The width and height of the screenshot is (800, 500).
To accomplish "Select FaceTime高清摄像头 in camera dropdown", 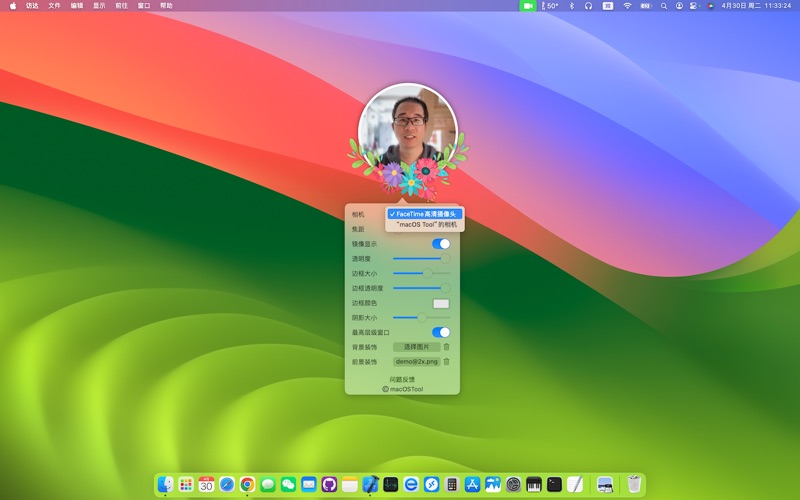I will (425, 214).
